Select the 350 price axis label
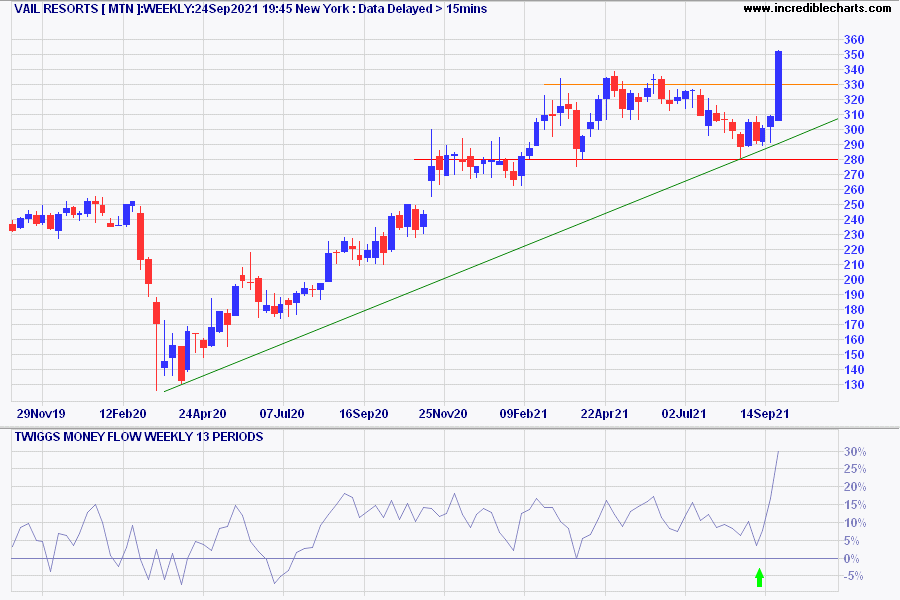 pos(854,55)
